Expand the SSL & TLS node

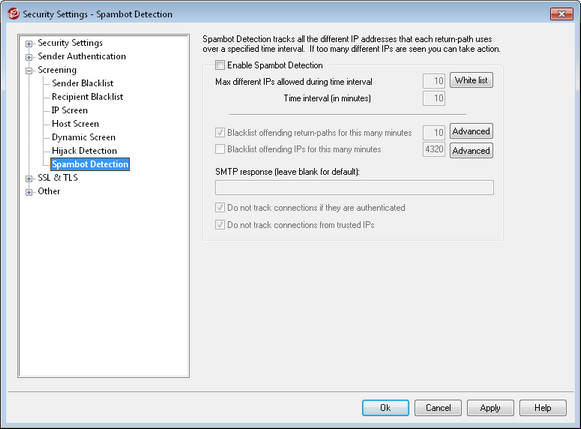(x=29, y=179)
